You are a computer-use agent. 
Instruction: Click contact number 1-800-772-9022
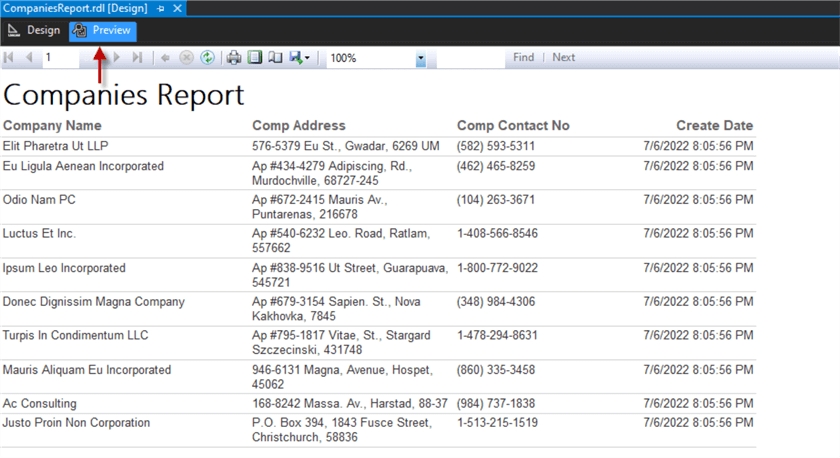[497, 268]
